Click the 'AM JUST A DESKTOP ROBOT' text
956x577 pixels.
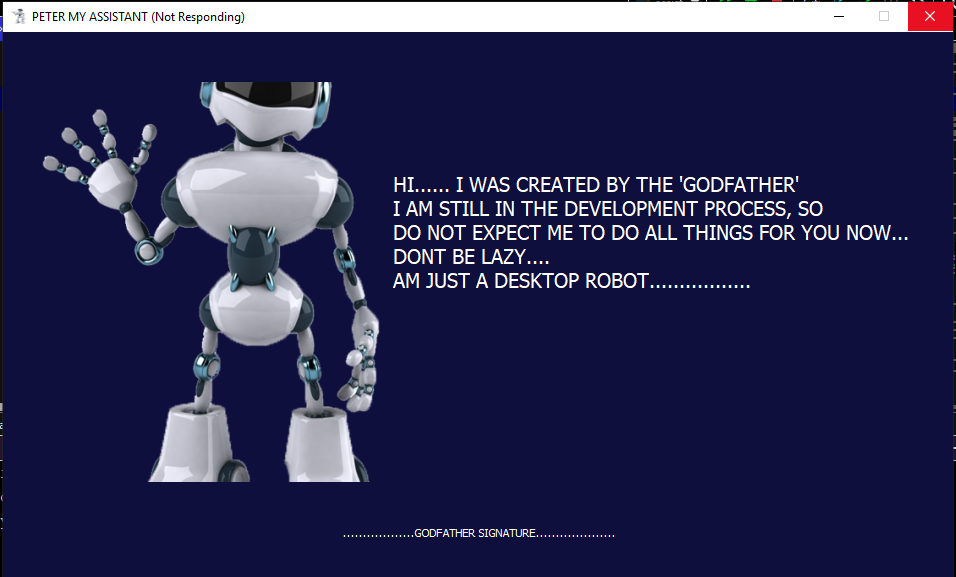(571, 281)
